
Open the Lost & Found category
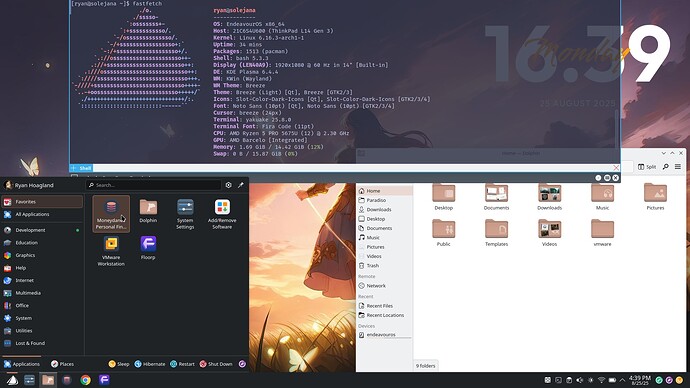(42, 343)
